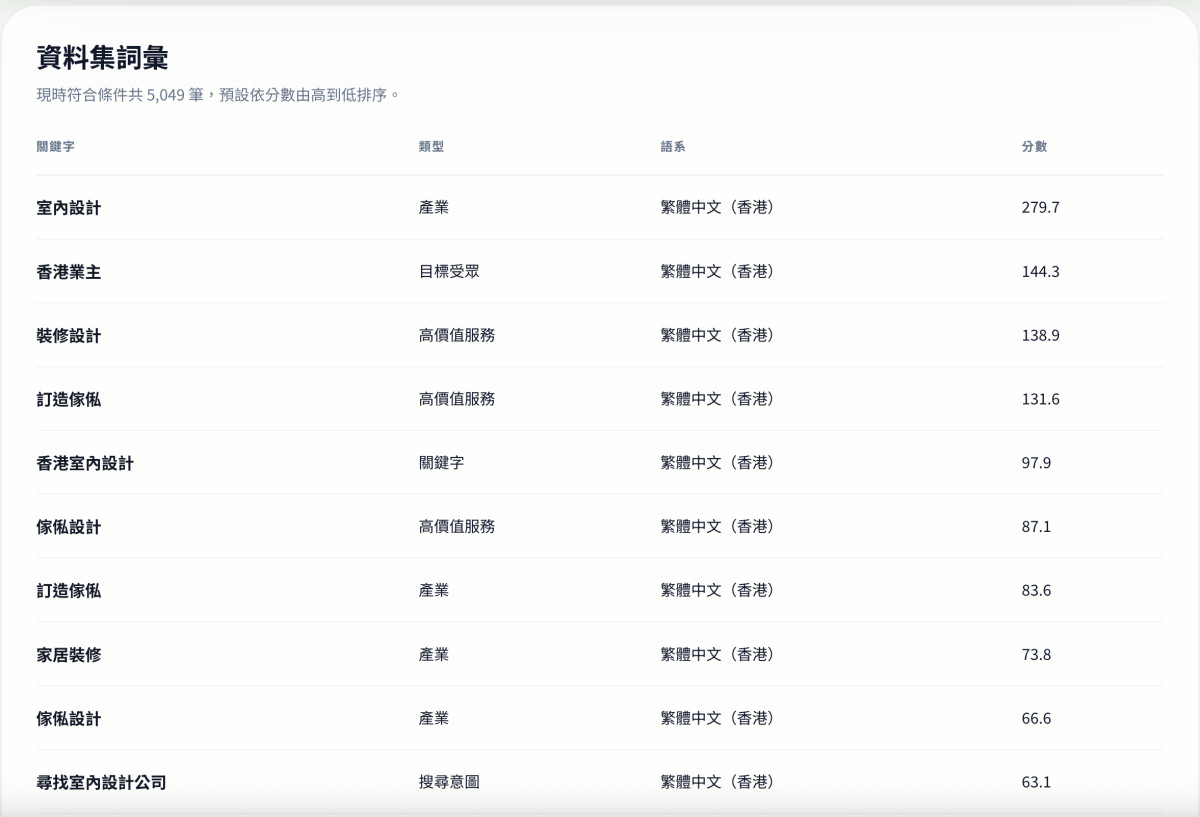Click type 關鍵字 in the 香港室內設計 row
1200x817 pixels.
point(441,462)
